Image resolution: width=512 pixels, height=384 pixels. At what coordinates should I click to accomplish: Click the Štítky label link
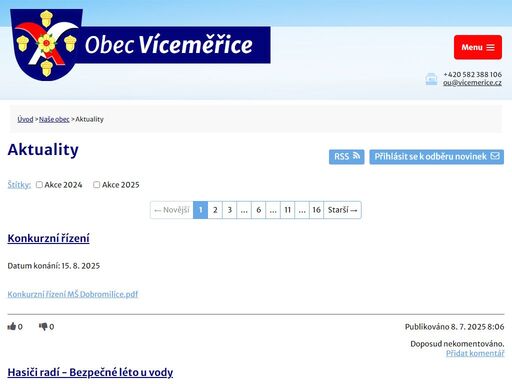(19, 185)
